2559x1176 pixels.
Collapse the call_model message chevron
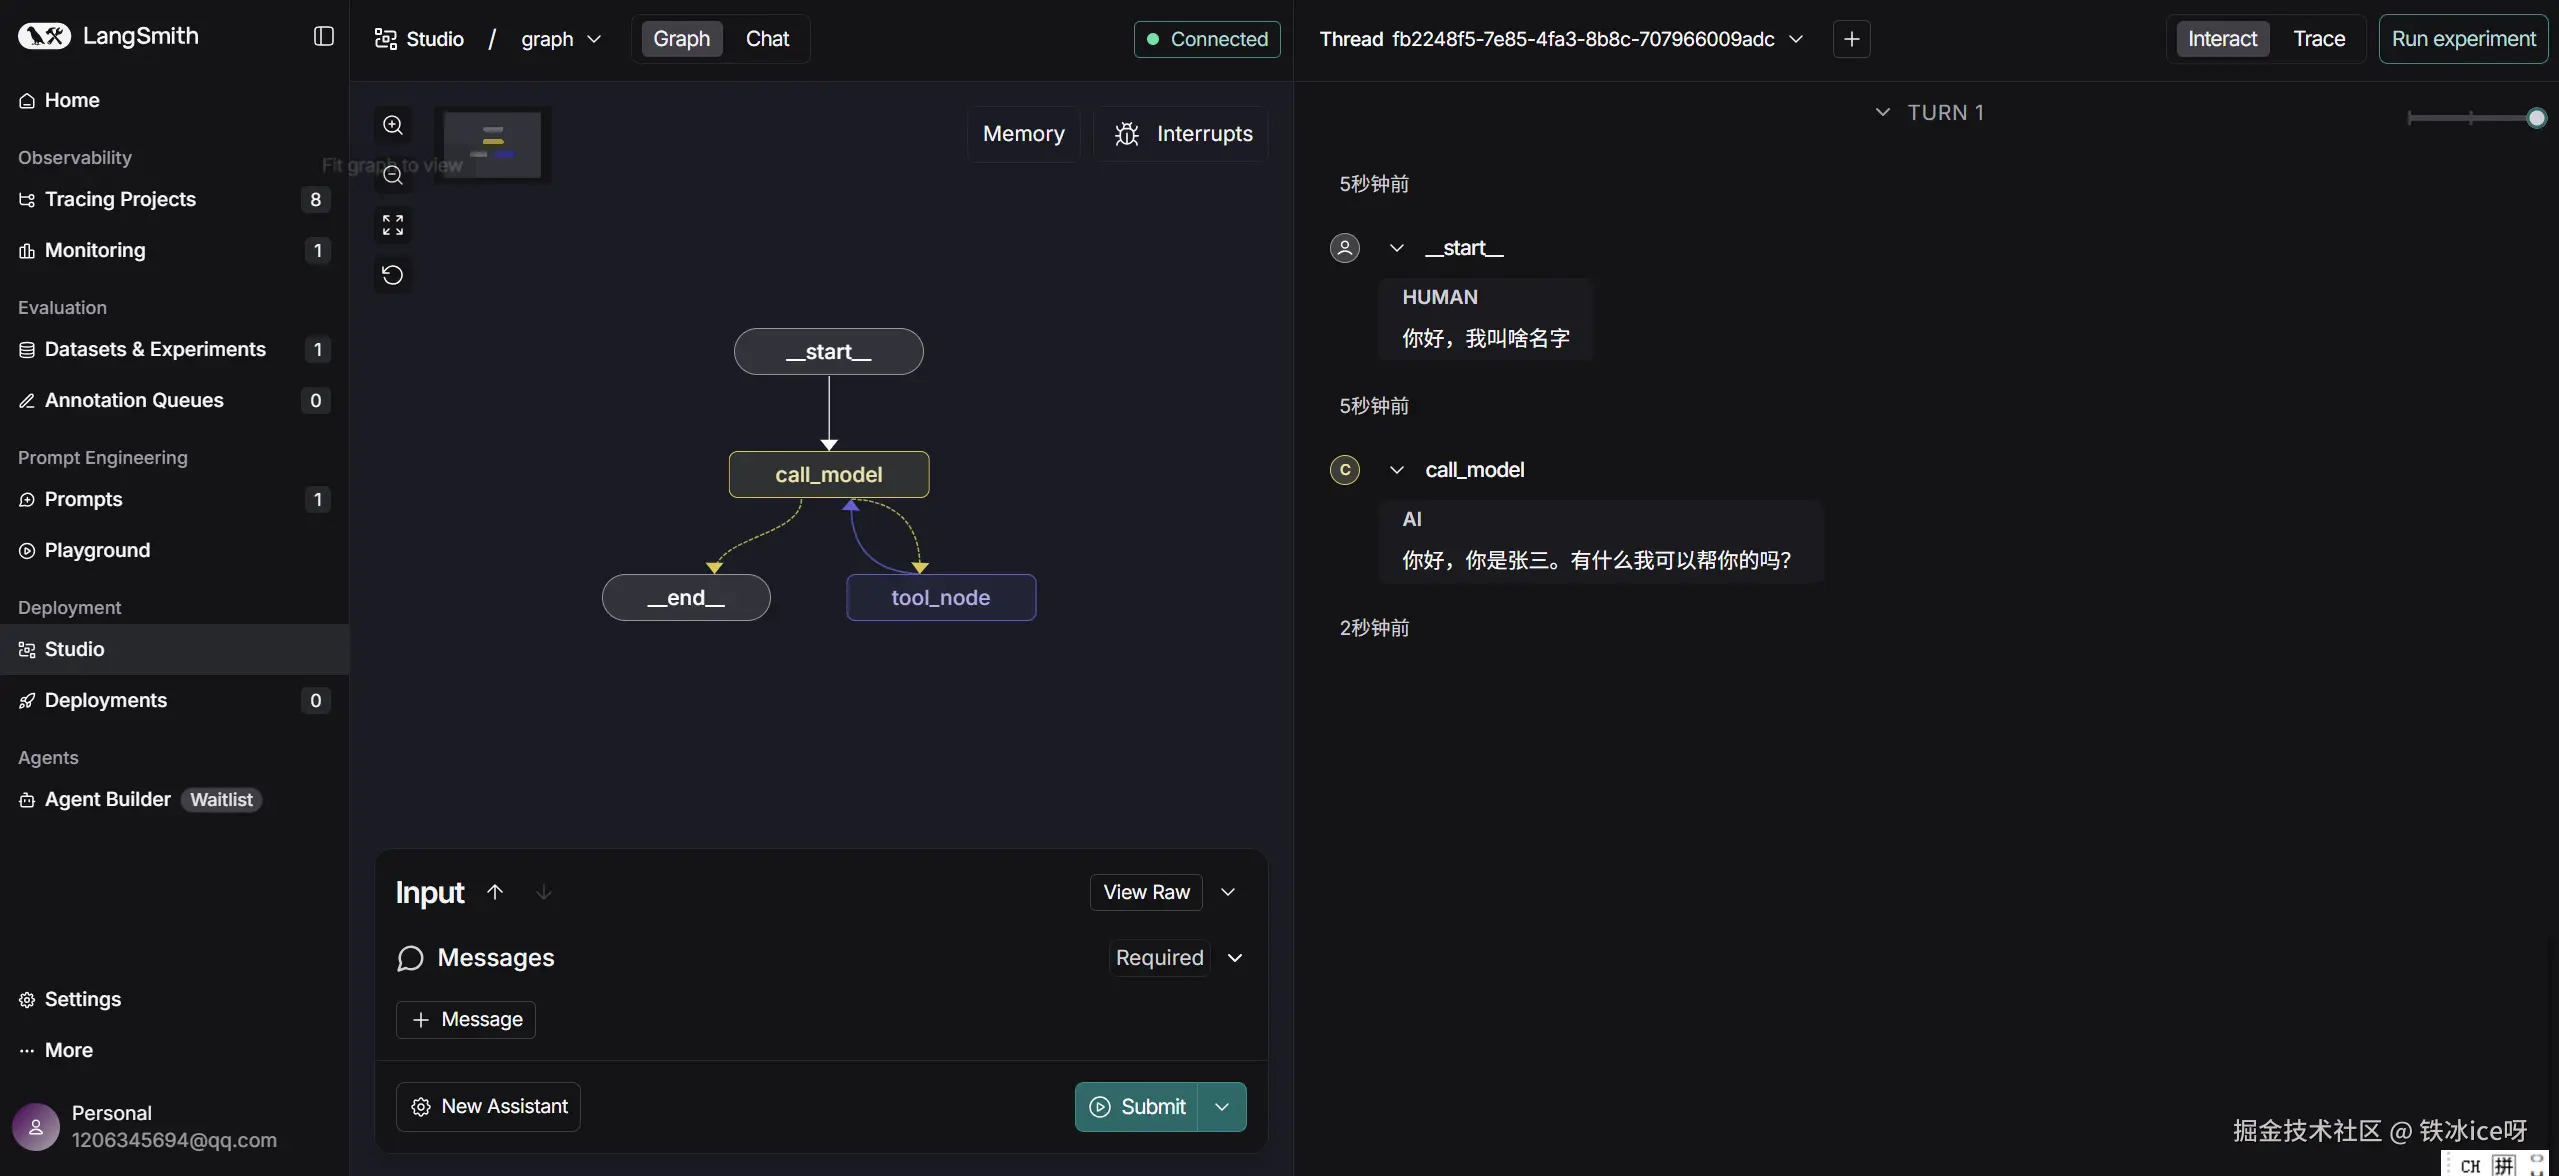[x=1397, y=470]
